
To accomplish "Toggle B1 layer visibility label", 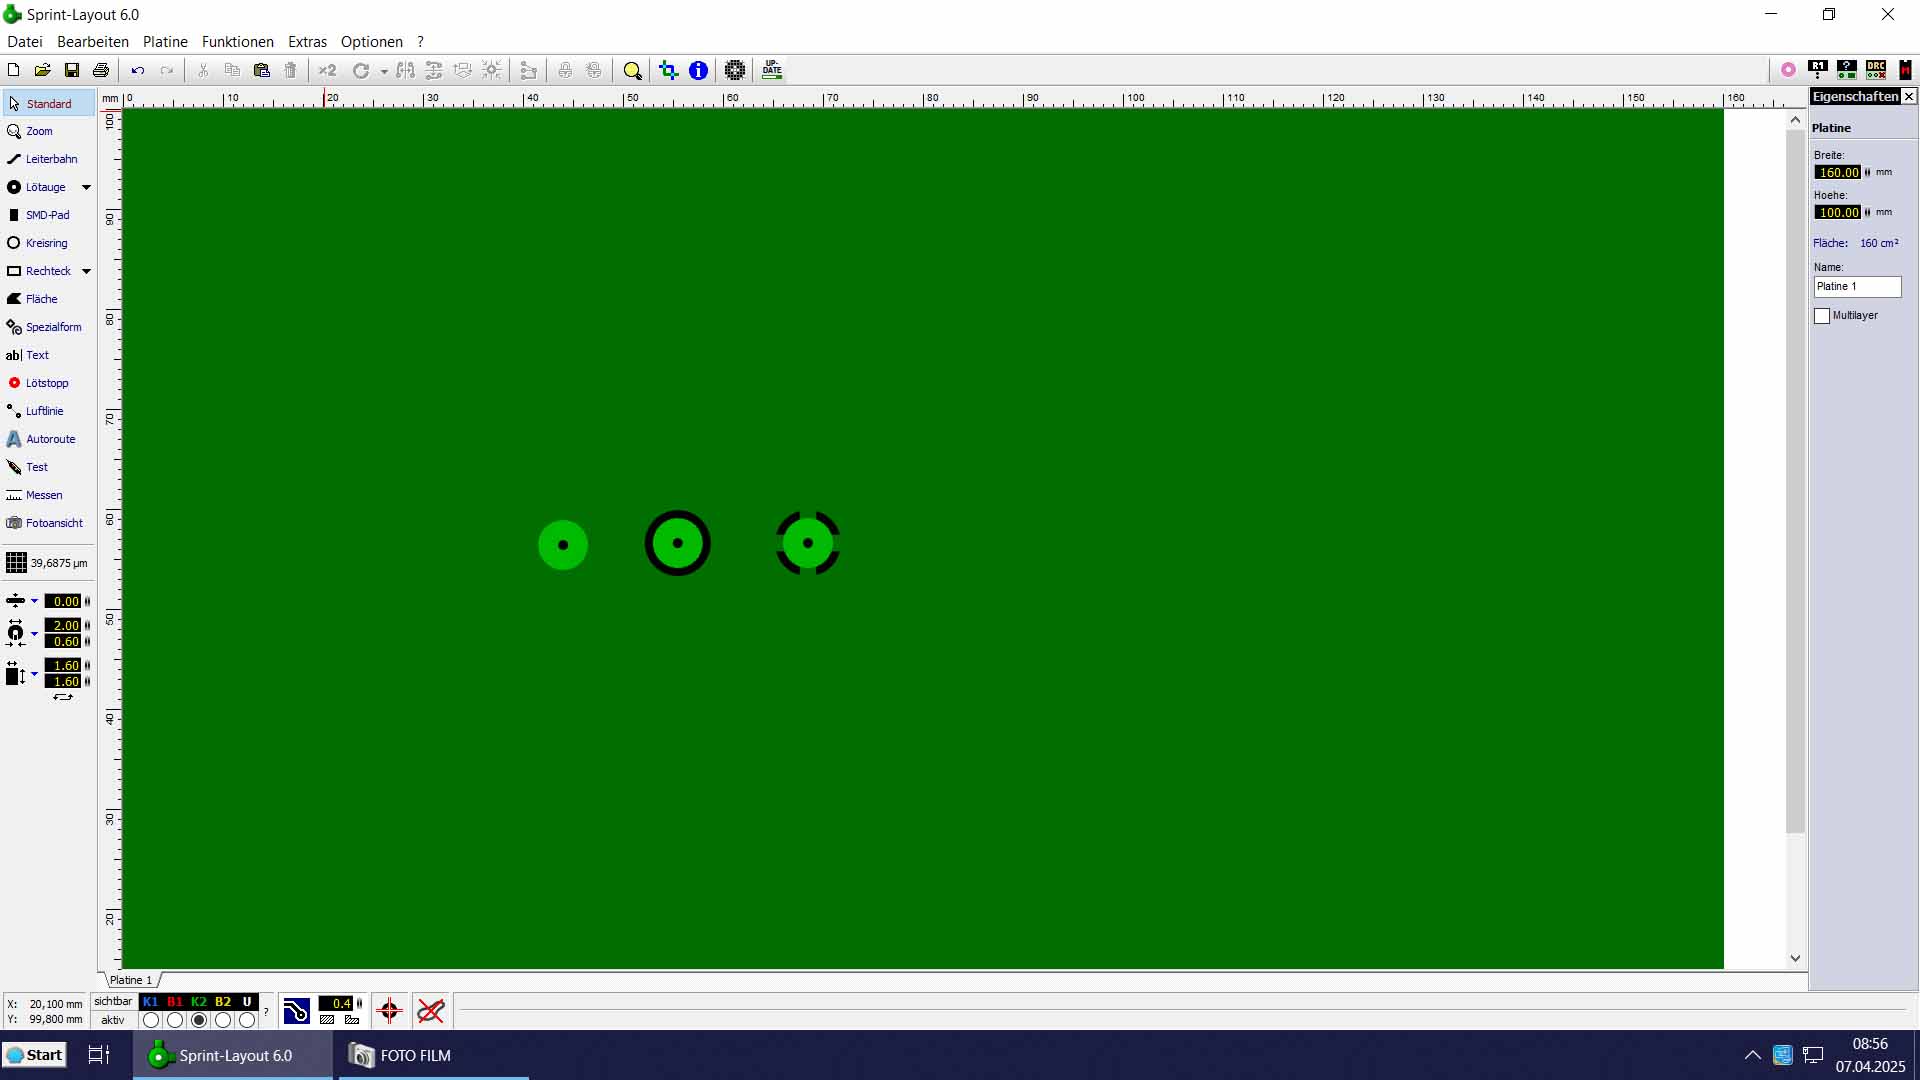I will (x=175, y=1002).
